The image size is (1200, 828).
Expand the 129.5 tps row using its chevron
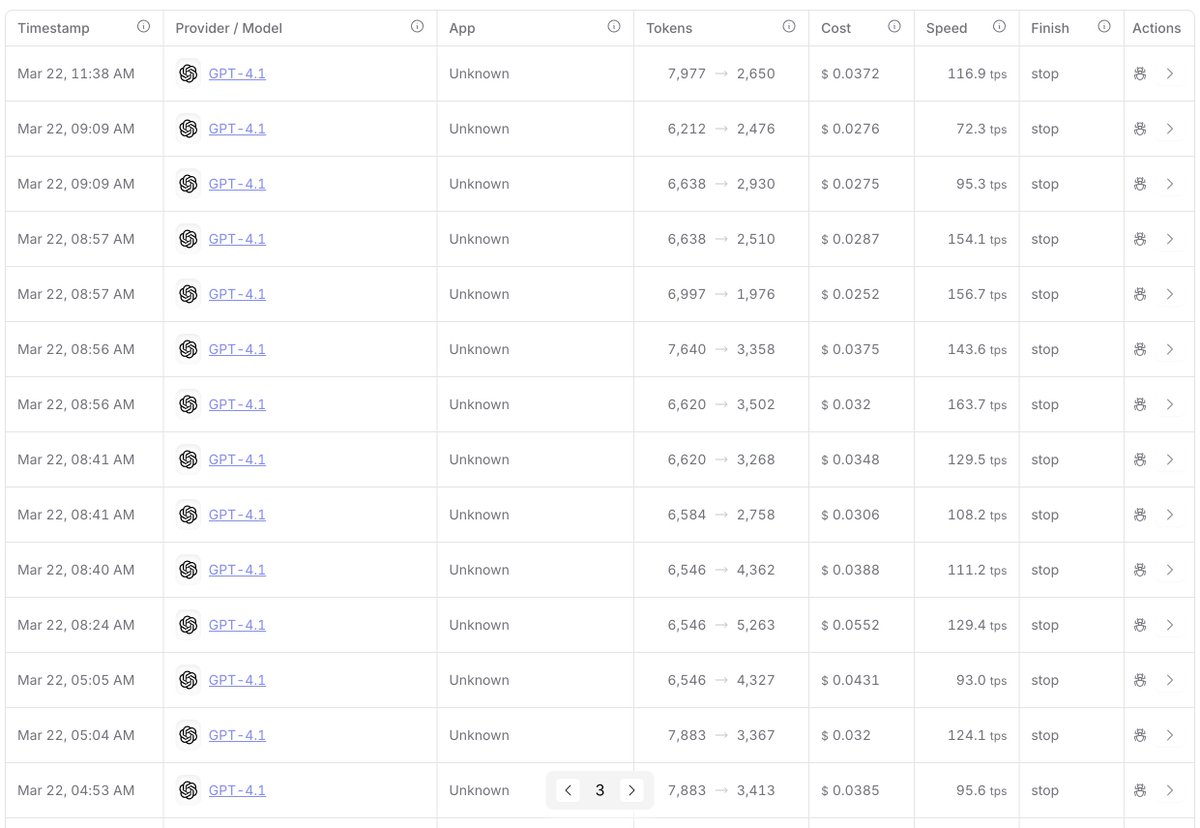point(1170,459)
